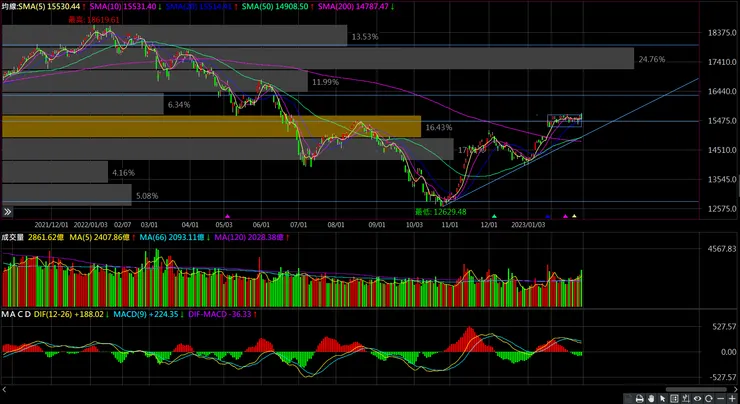Click the -527.57 MACD axis value
740x404 pixels.
723,377
